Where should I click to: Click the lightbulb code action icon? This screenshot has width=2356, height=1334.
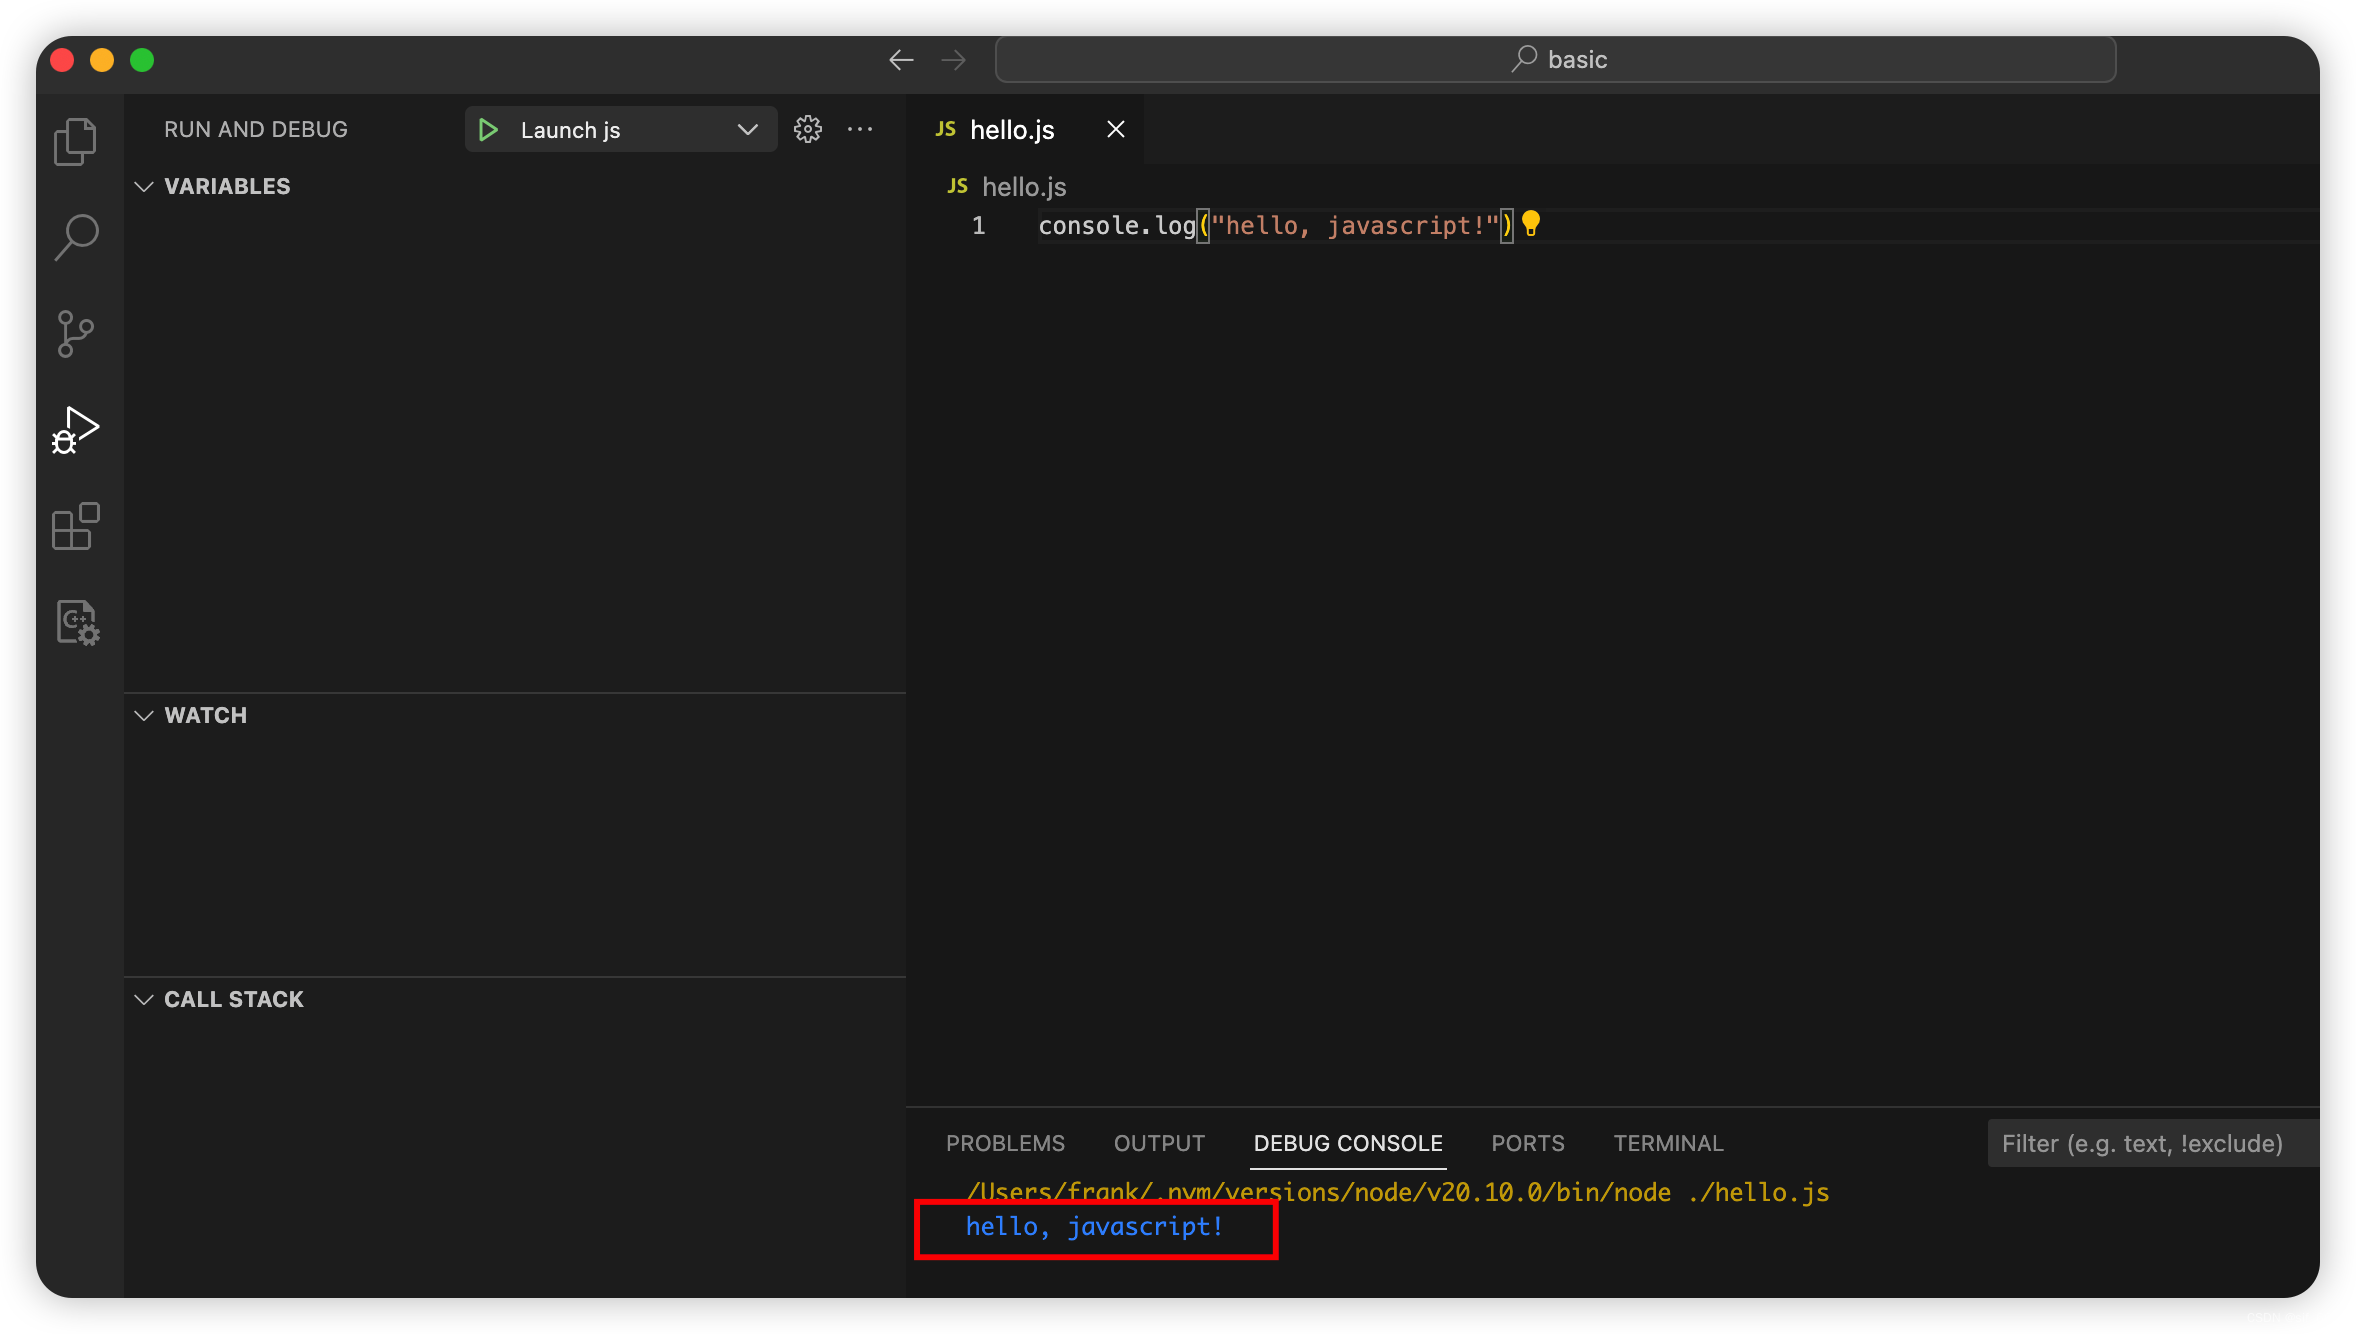pyautogui.click(x=1530, y=224)
